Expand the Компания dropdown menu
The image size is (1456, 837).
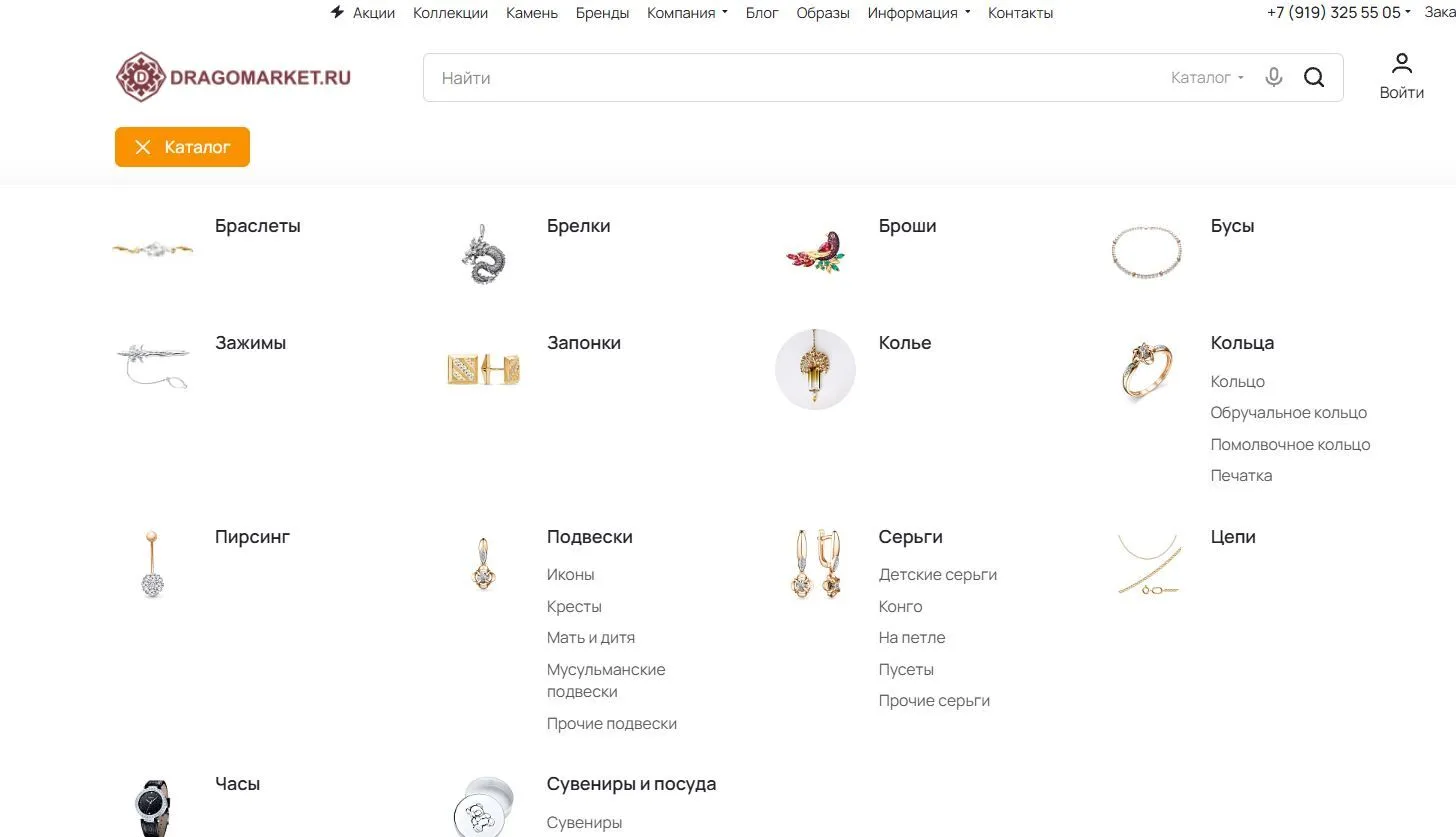687,13
